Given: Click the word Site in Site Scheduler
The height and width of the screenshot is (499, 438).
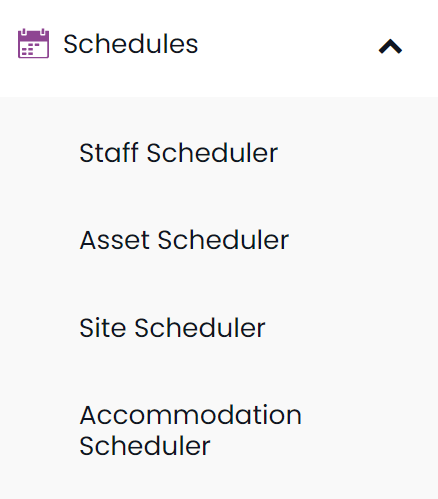Looking at the screenshot, I should point(103,328).
